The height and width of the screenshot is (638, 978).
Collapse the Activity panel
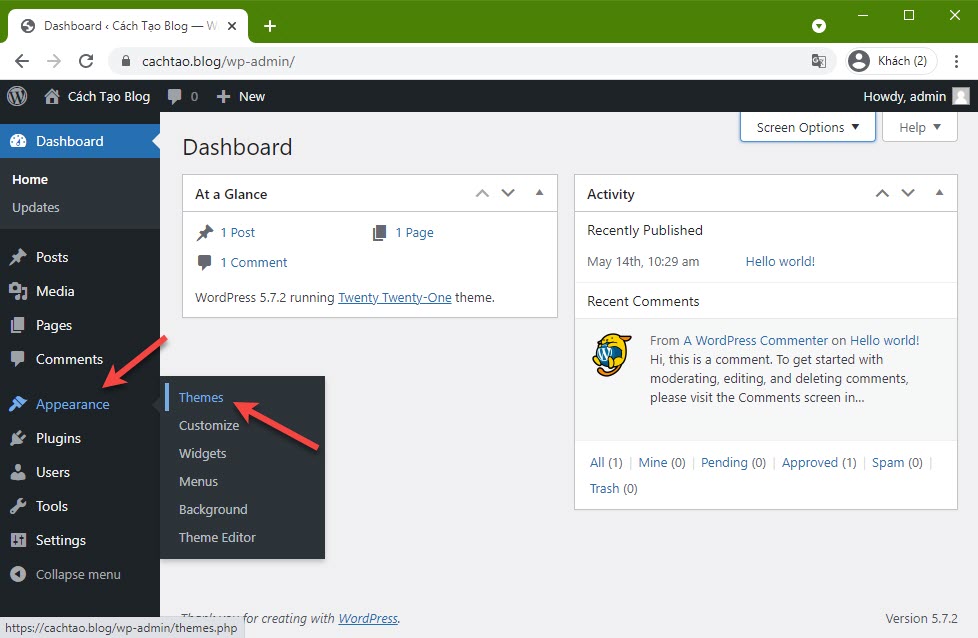[939, 193]
